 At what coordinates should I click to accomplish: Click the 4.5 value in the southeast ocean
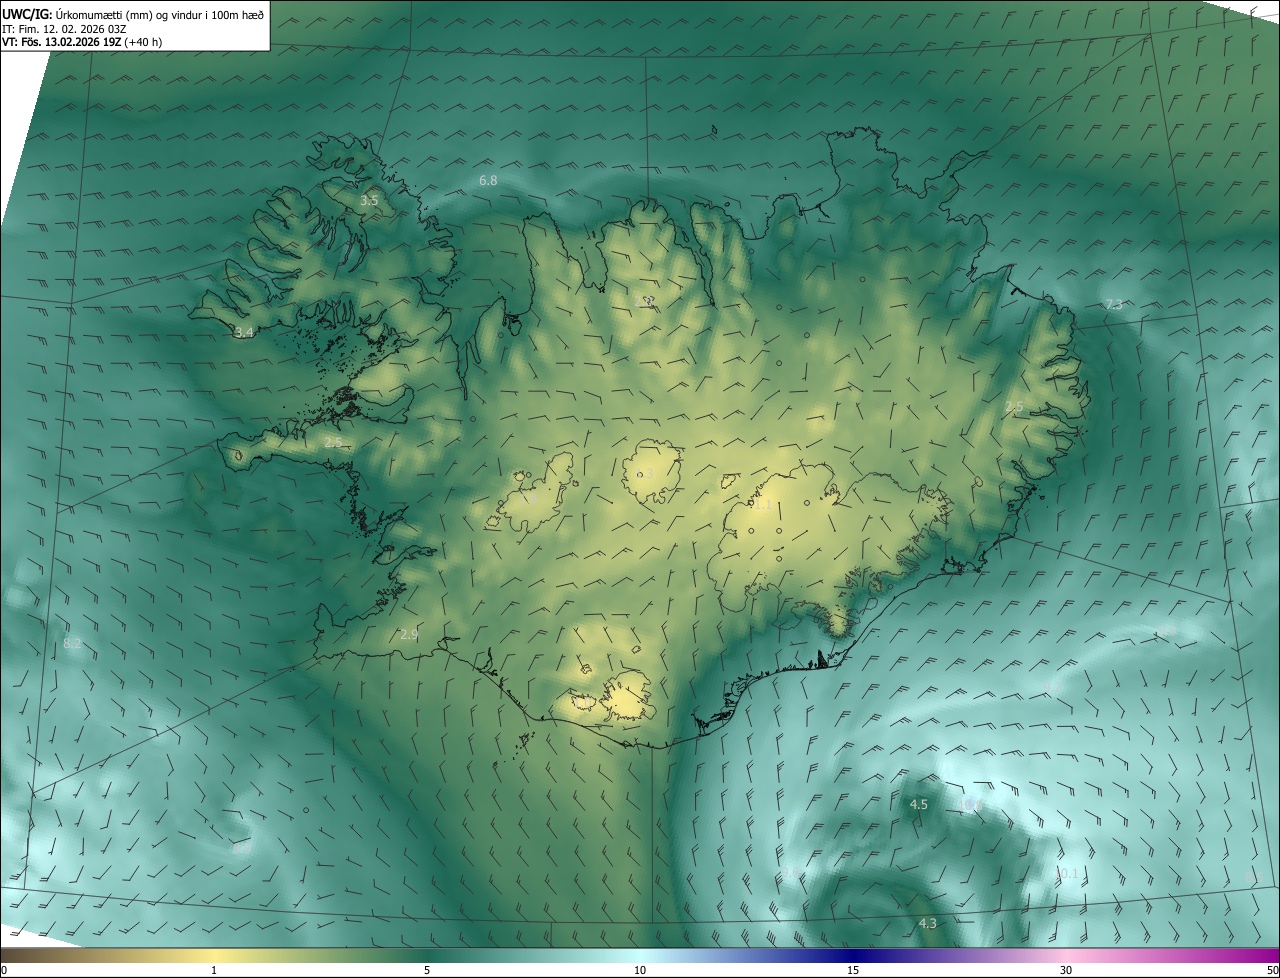pyautogui.click(x=918, y=805)
